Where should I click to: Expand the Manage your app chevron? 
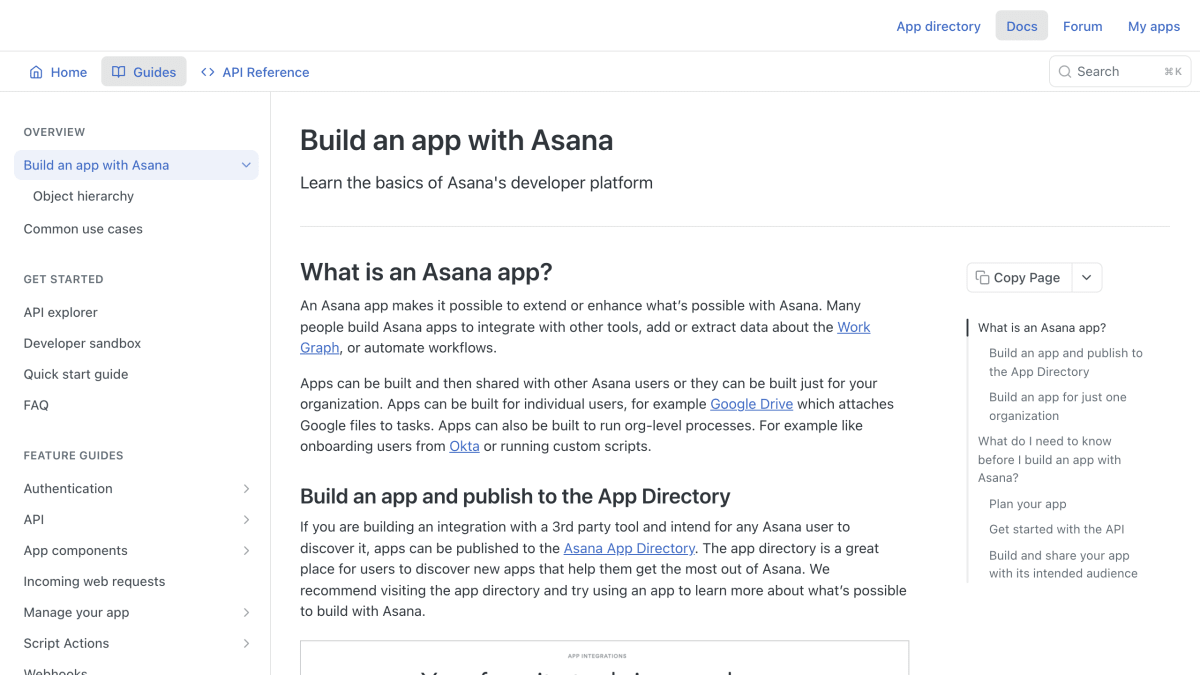click(246, 613)
